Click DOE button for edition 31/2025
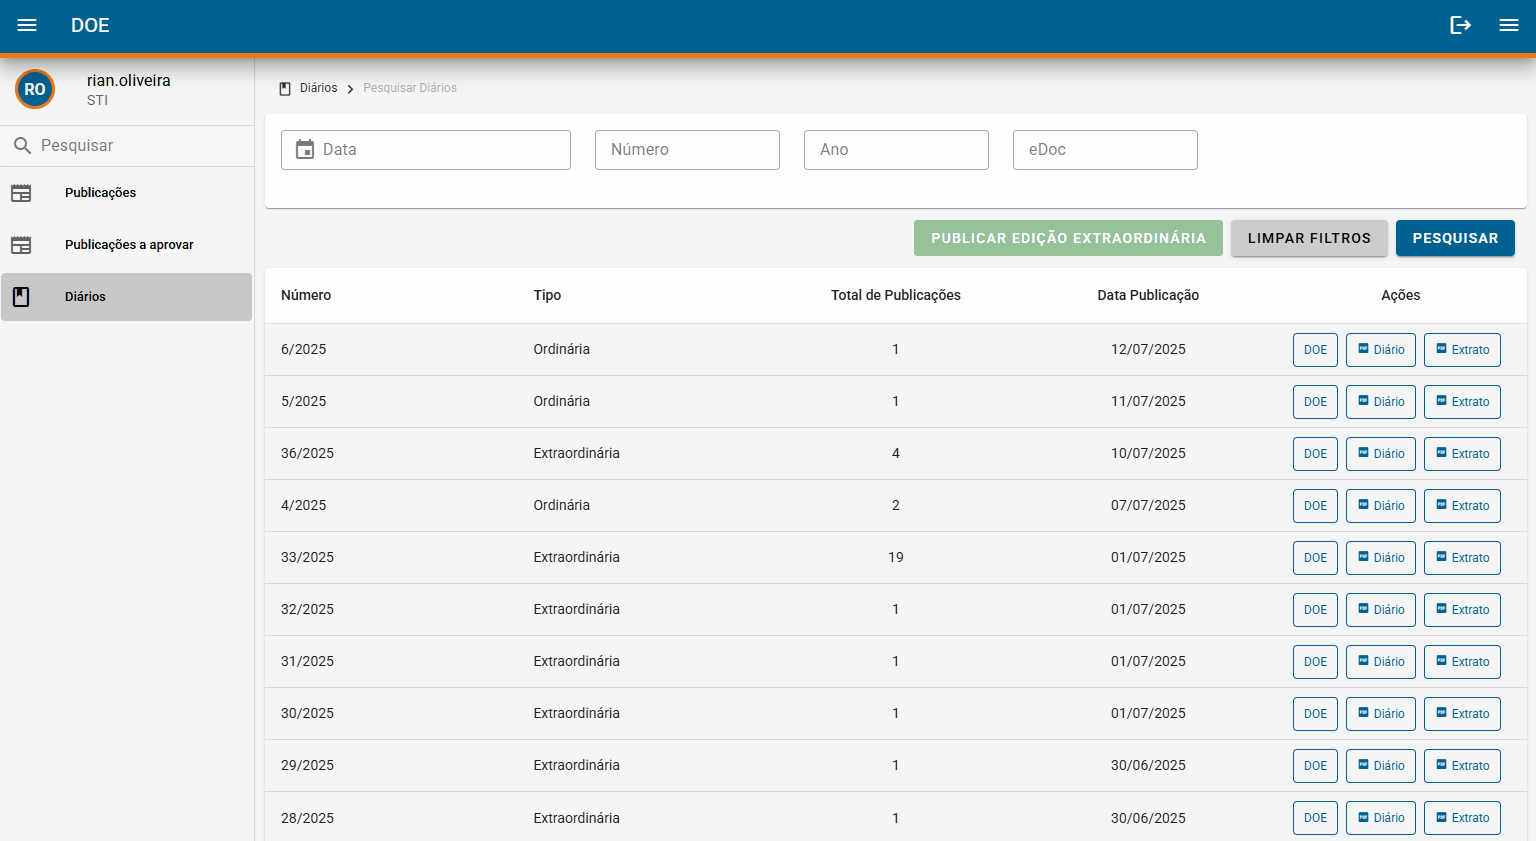This screenshot has width=1536, height=841. (x=1315, y=662)
